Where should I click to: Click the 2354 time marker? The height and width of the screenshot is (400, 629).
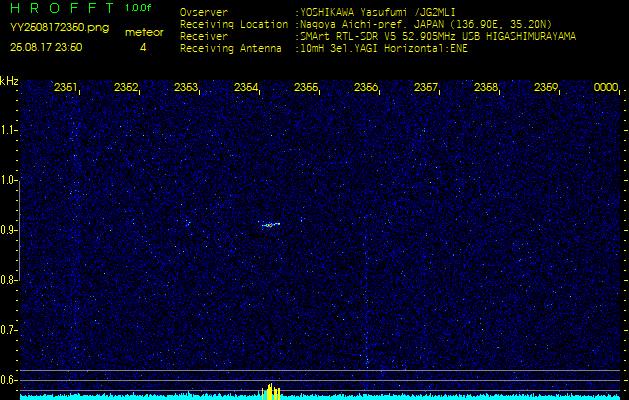246,87
